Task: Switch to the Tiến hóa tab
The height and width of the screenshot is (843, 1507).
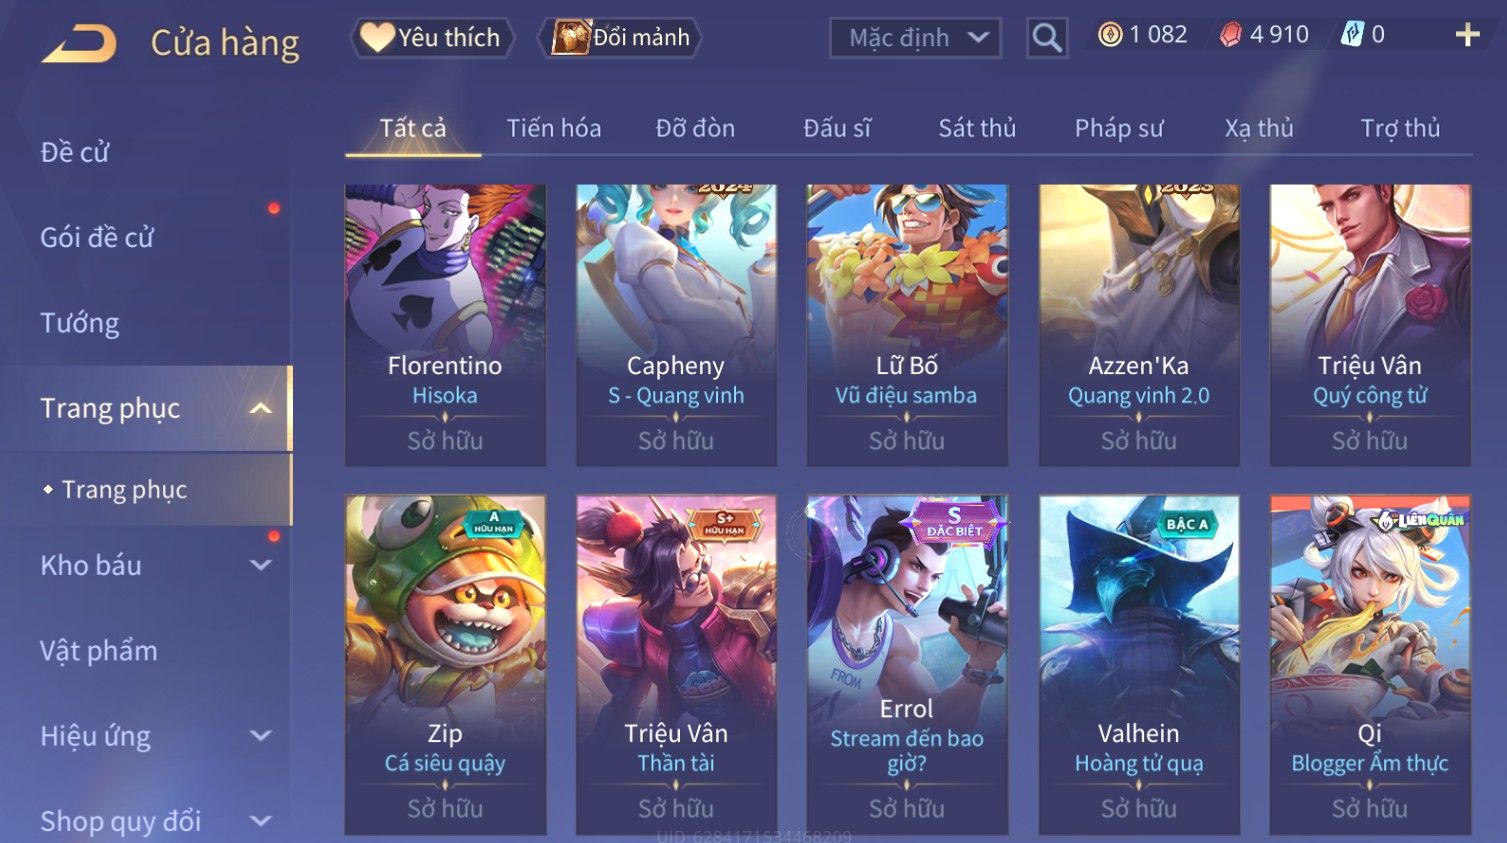Action: tap(554, 128)
